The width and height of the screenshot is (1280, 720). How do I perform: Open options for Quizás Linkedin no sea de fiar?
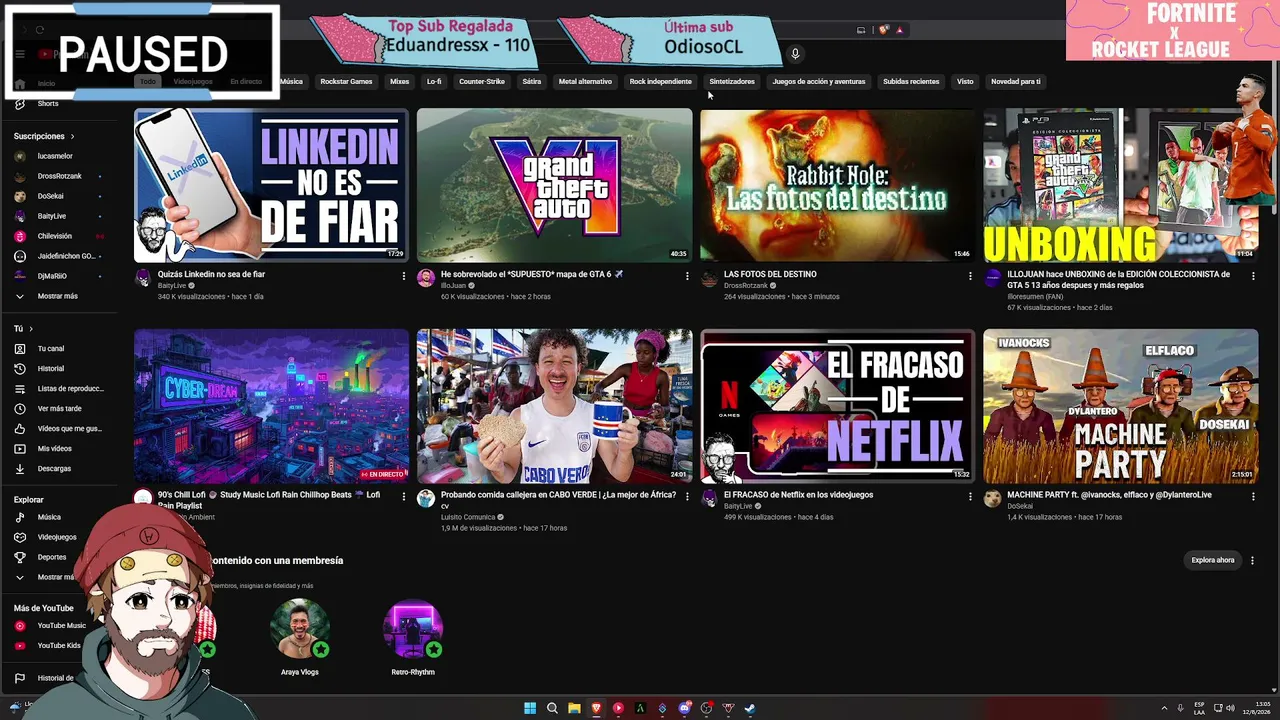pos(404,276)
